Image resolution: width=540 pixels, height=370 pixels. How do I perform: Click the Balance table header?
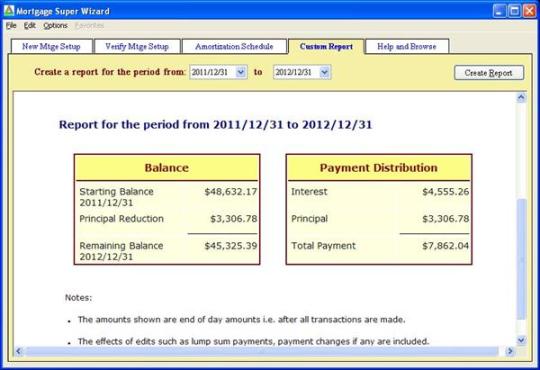[x=167, y=168]
